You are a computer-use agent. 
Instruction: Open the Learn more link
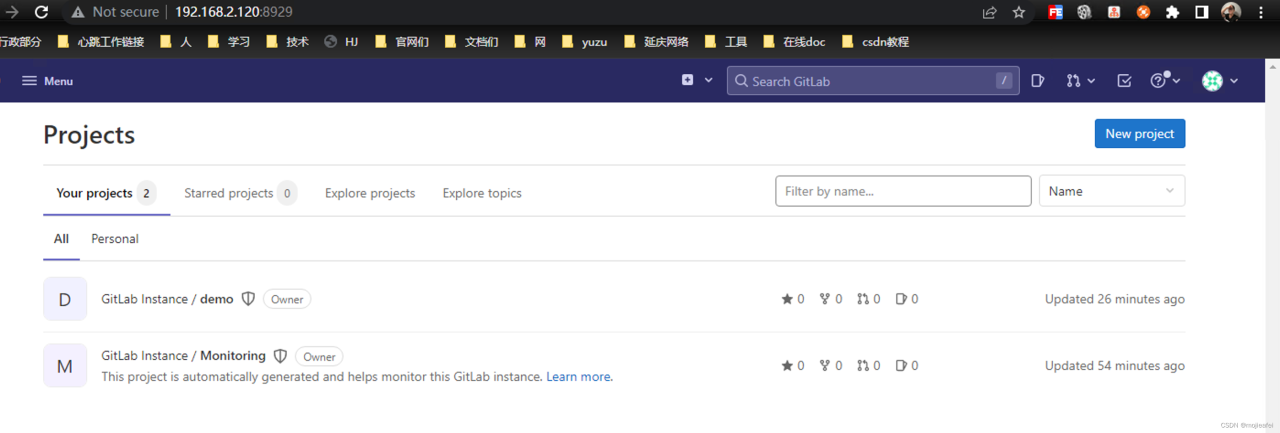pos(579,377)
